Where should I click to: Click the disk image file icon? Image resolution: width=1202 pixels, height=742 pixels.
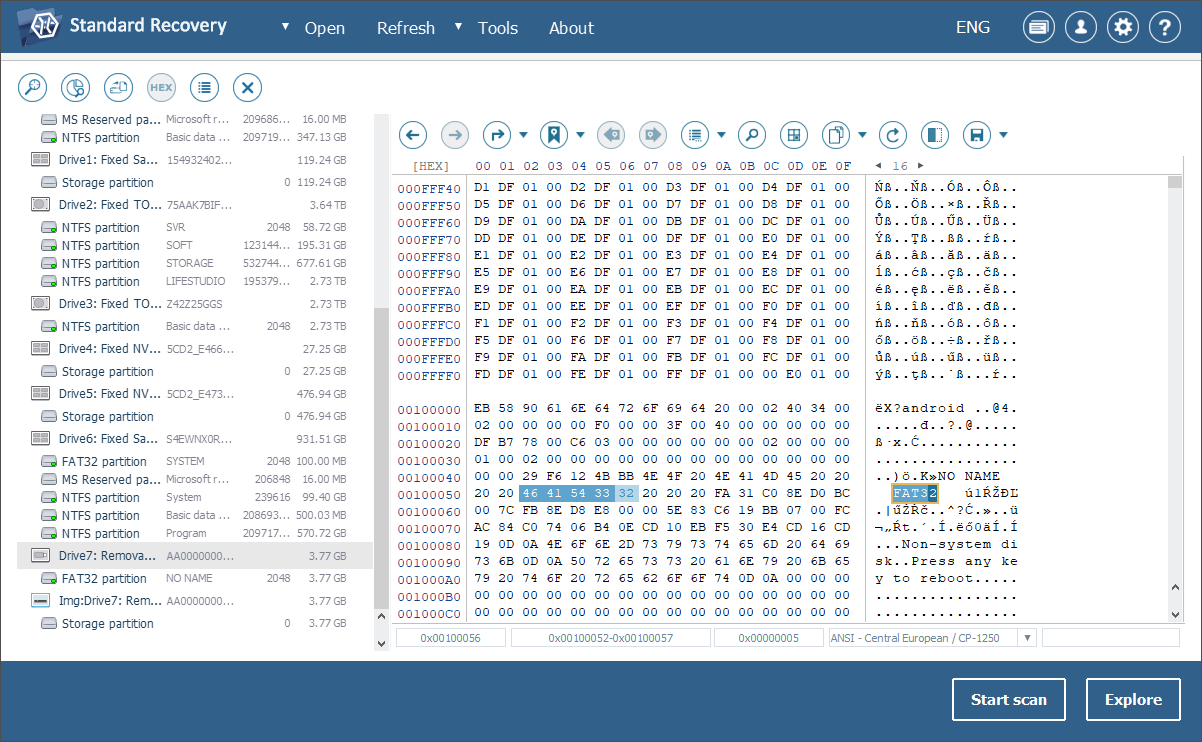click(x=119, y=87)
